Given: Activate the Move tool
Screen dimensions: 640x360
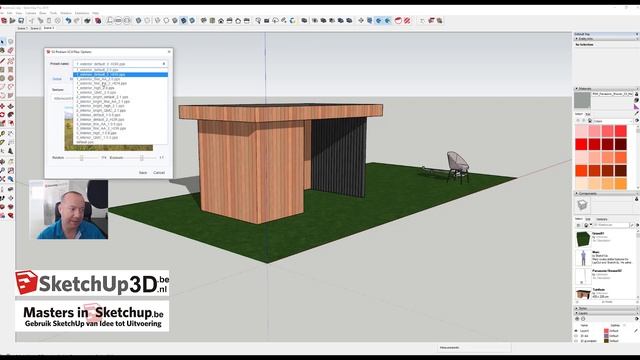Looking at the screenshot, I should (2, 106).
